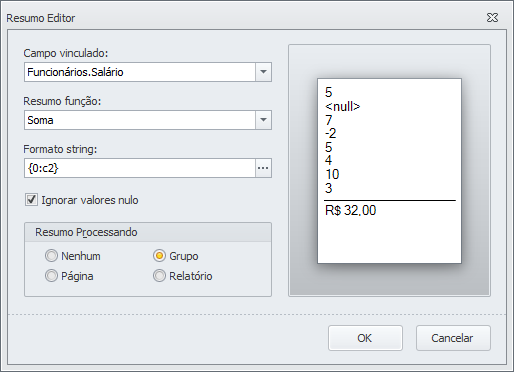
Task: Click the Resumo Processando group header
Action: pos(86,232)
